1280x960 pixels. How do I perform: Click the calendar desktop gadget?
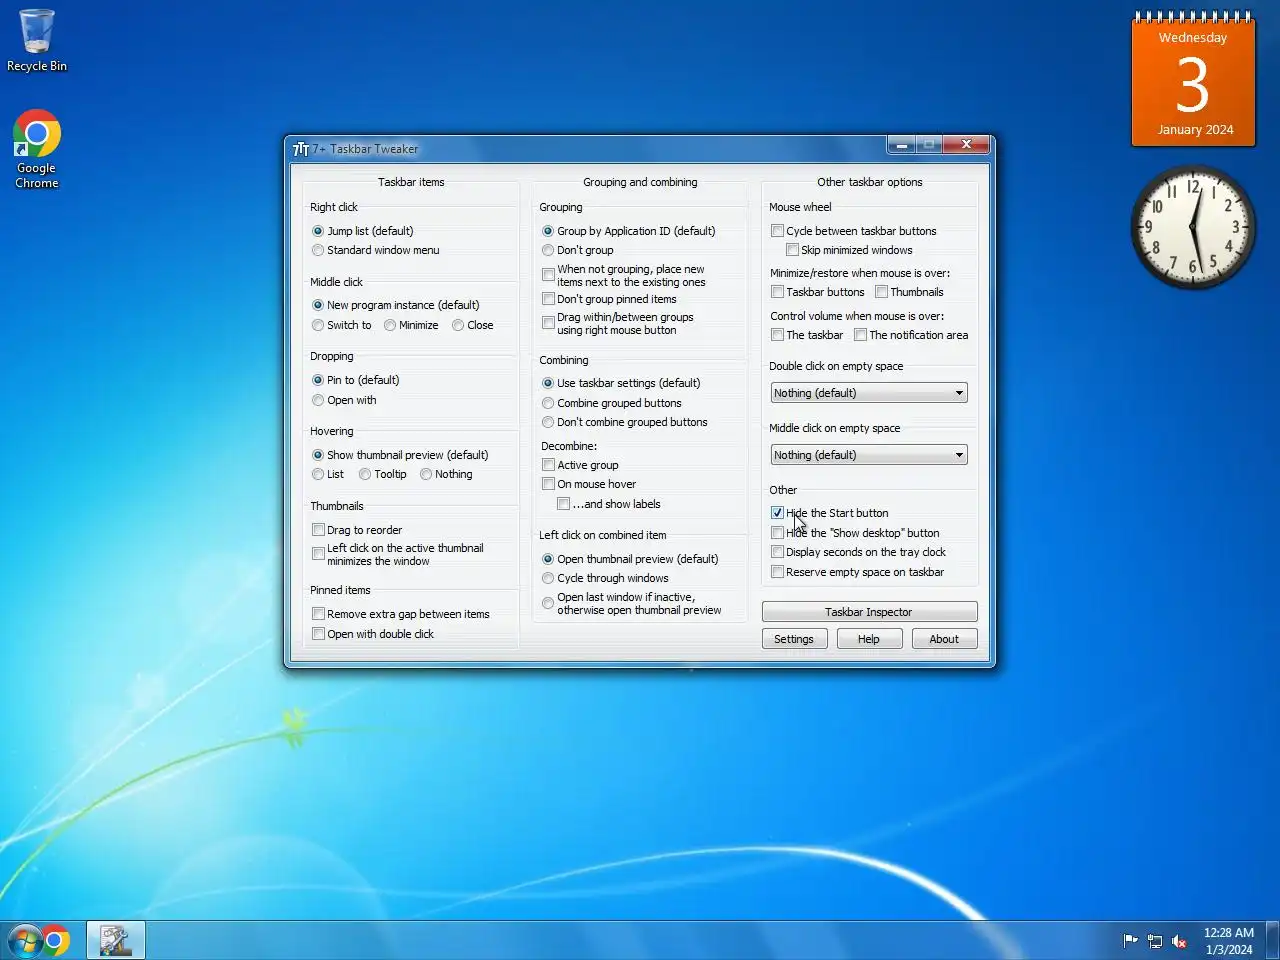(x=1193, y=80)
